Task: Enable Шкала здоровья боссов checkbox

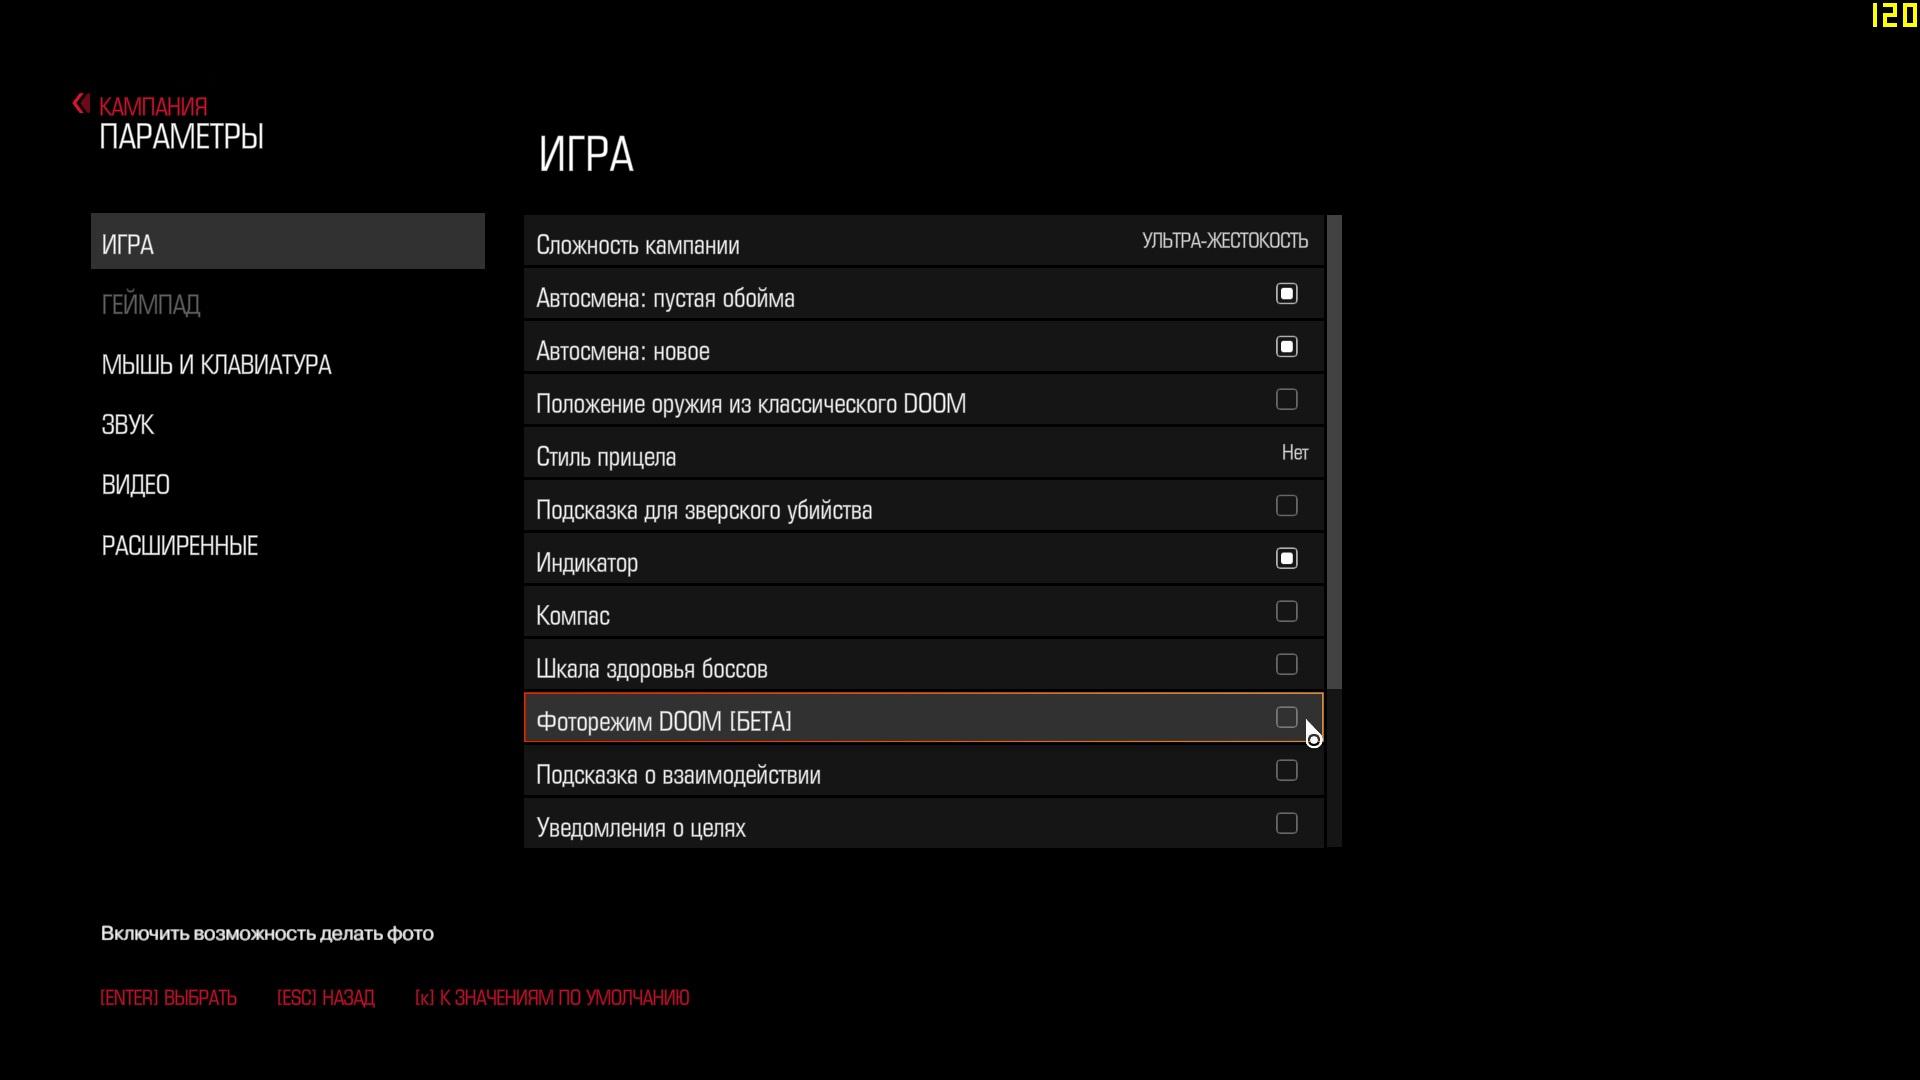Action: pos(1287,665)
